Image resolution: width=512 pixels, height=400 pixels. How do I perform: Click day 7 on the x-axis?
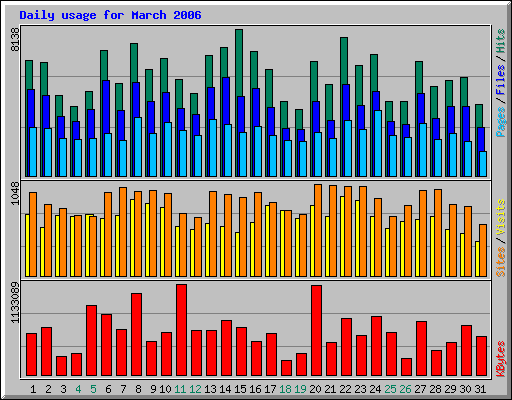[123, 389]
